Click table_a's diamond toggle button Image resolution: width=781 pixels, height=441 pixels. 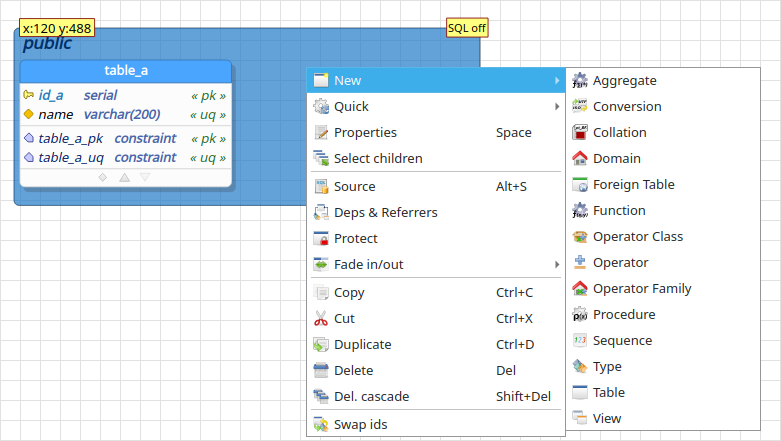[x=103, y=177]
